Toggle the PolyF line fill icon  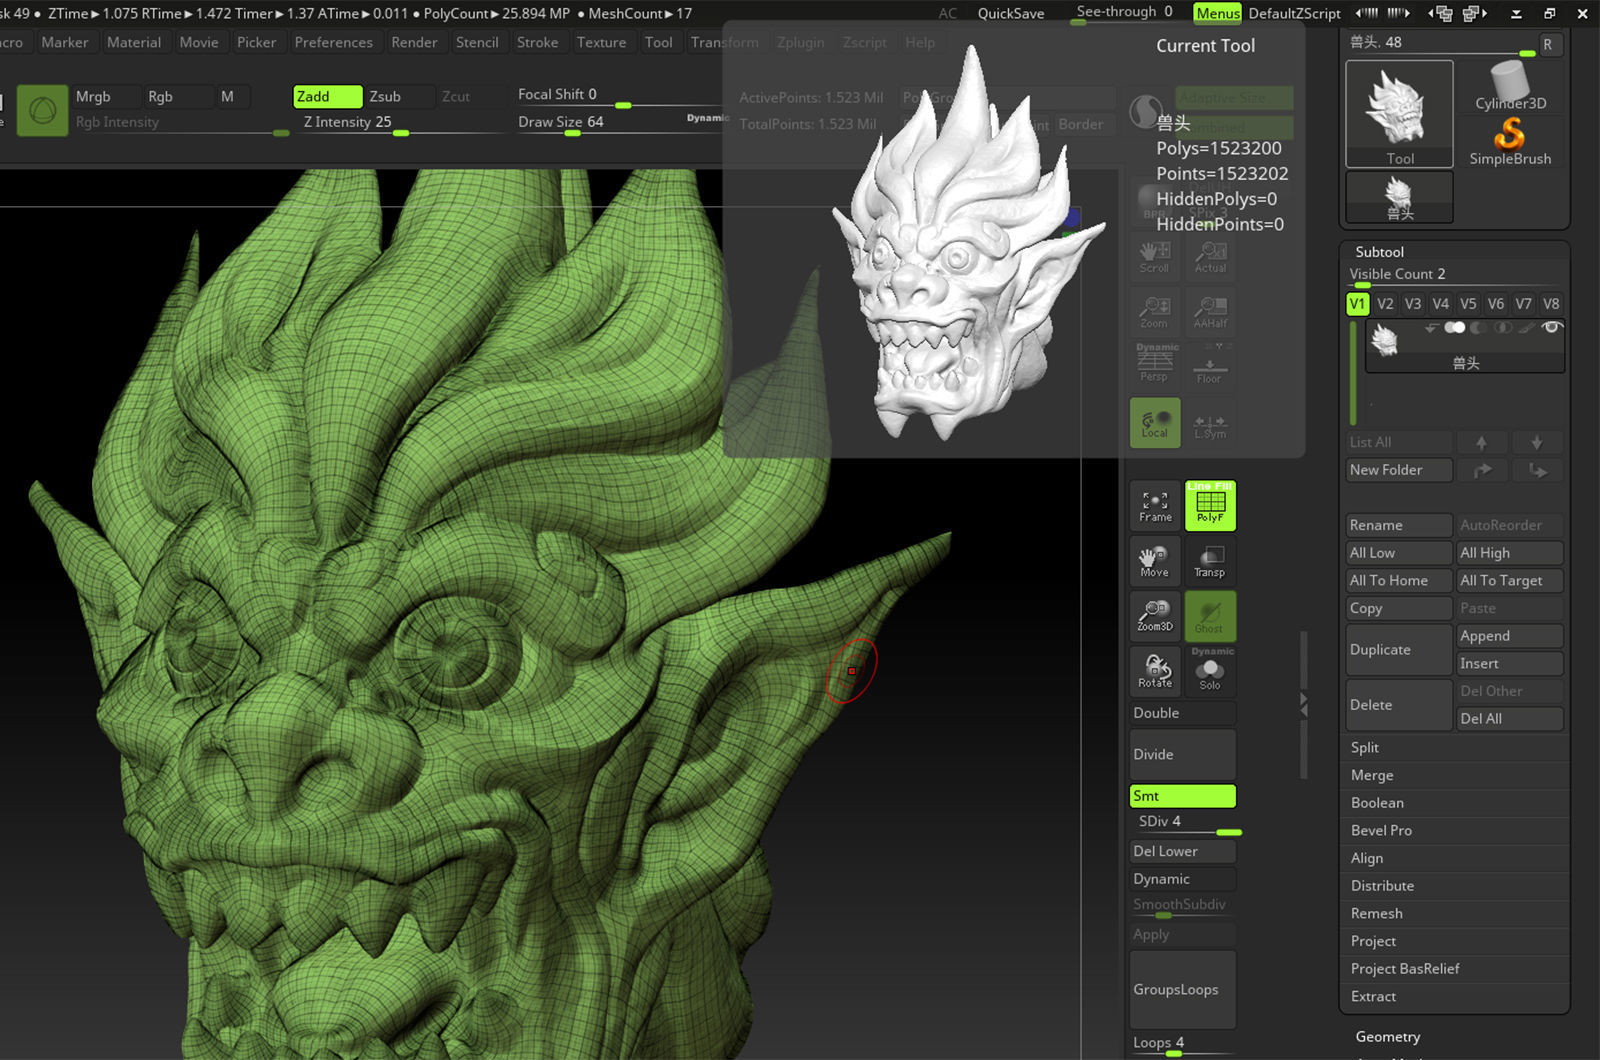(1210, 505)
